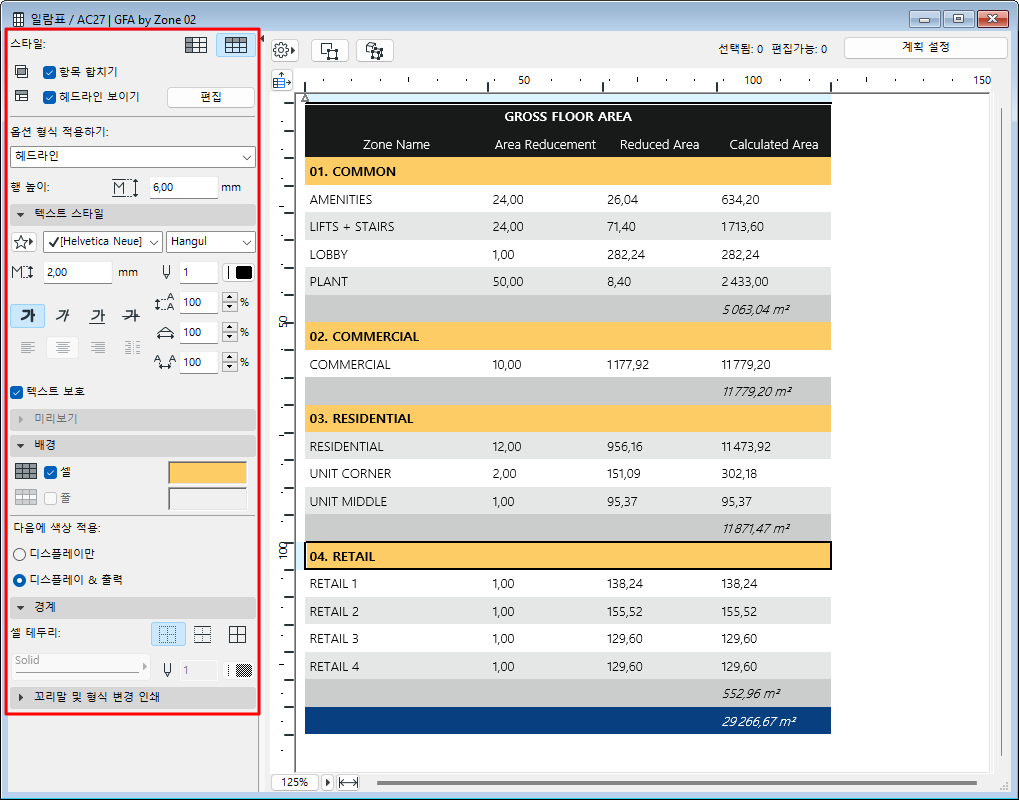1019x800 pixels.
Task: Select the underline text style icon
Action: tap(97, 316)
